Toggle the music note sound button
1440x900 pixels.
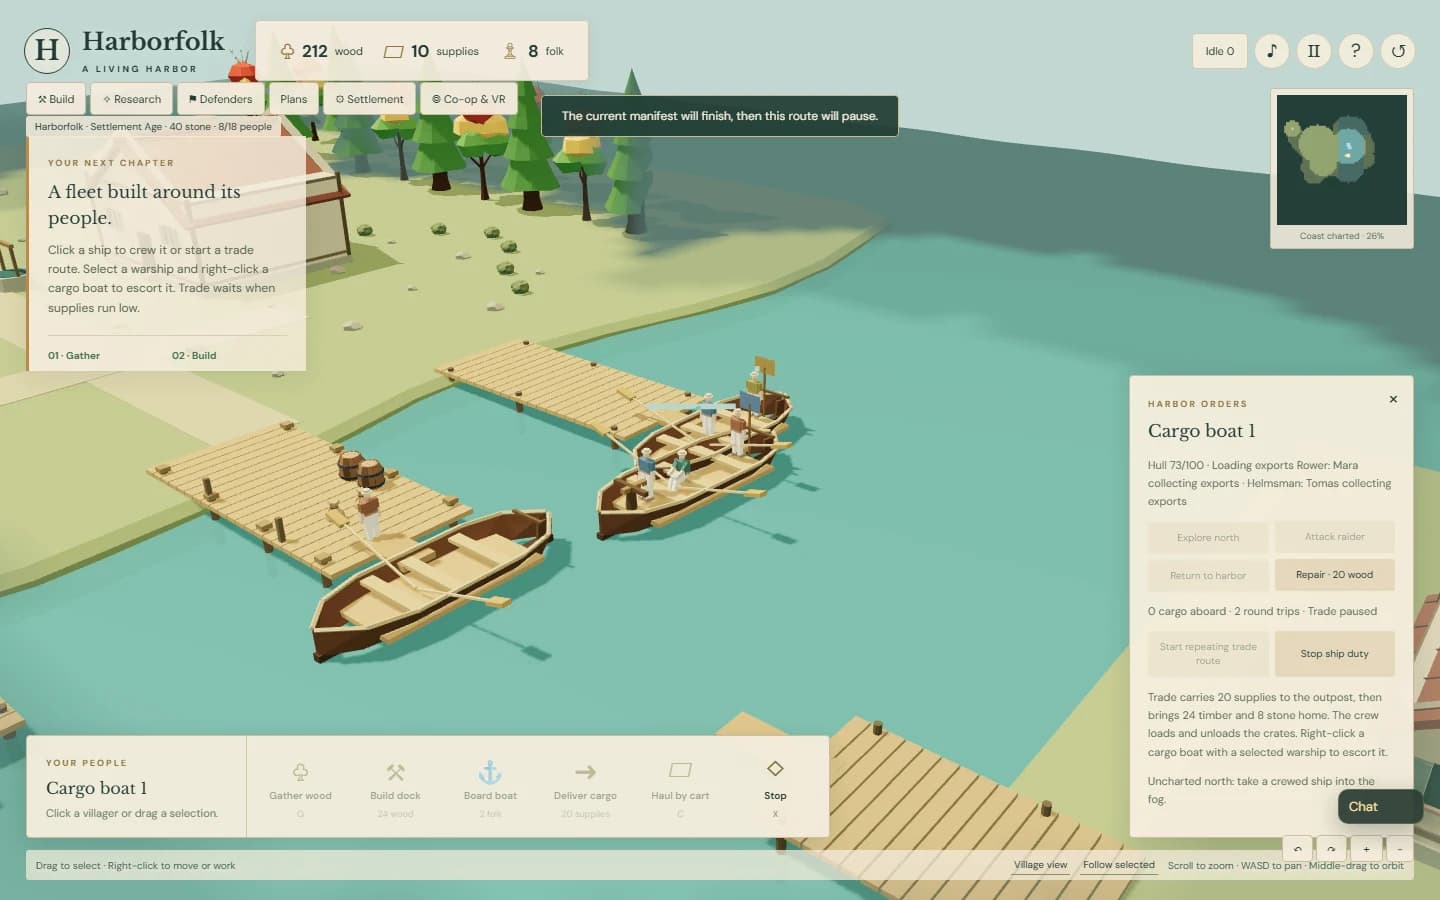pyautogui.click(x=1272, y=51)
